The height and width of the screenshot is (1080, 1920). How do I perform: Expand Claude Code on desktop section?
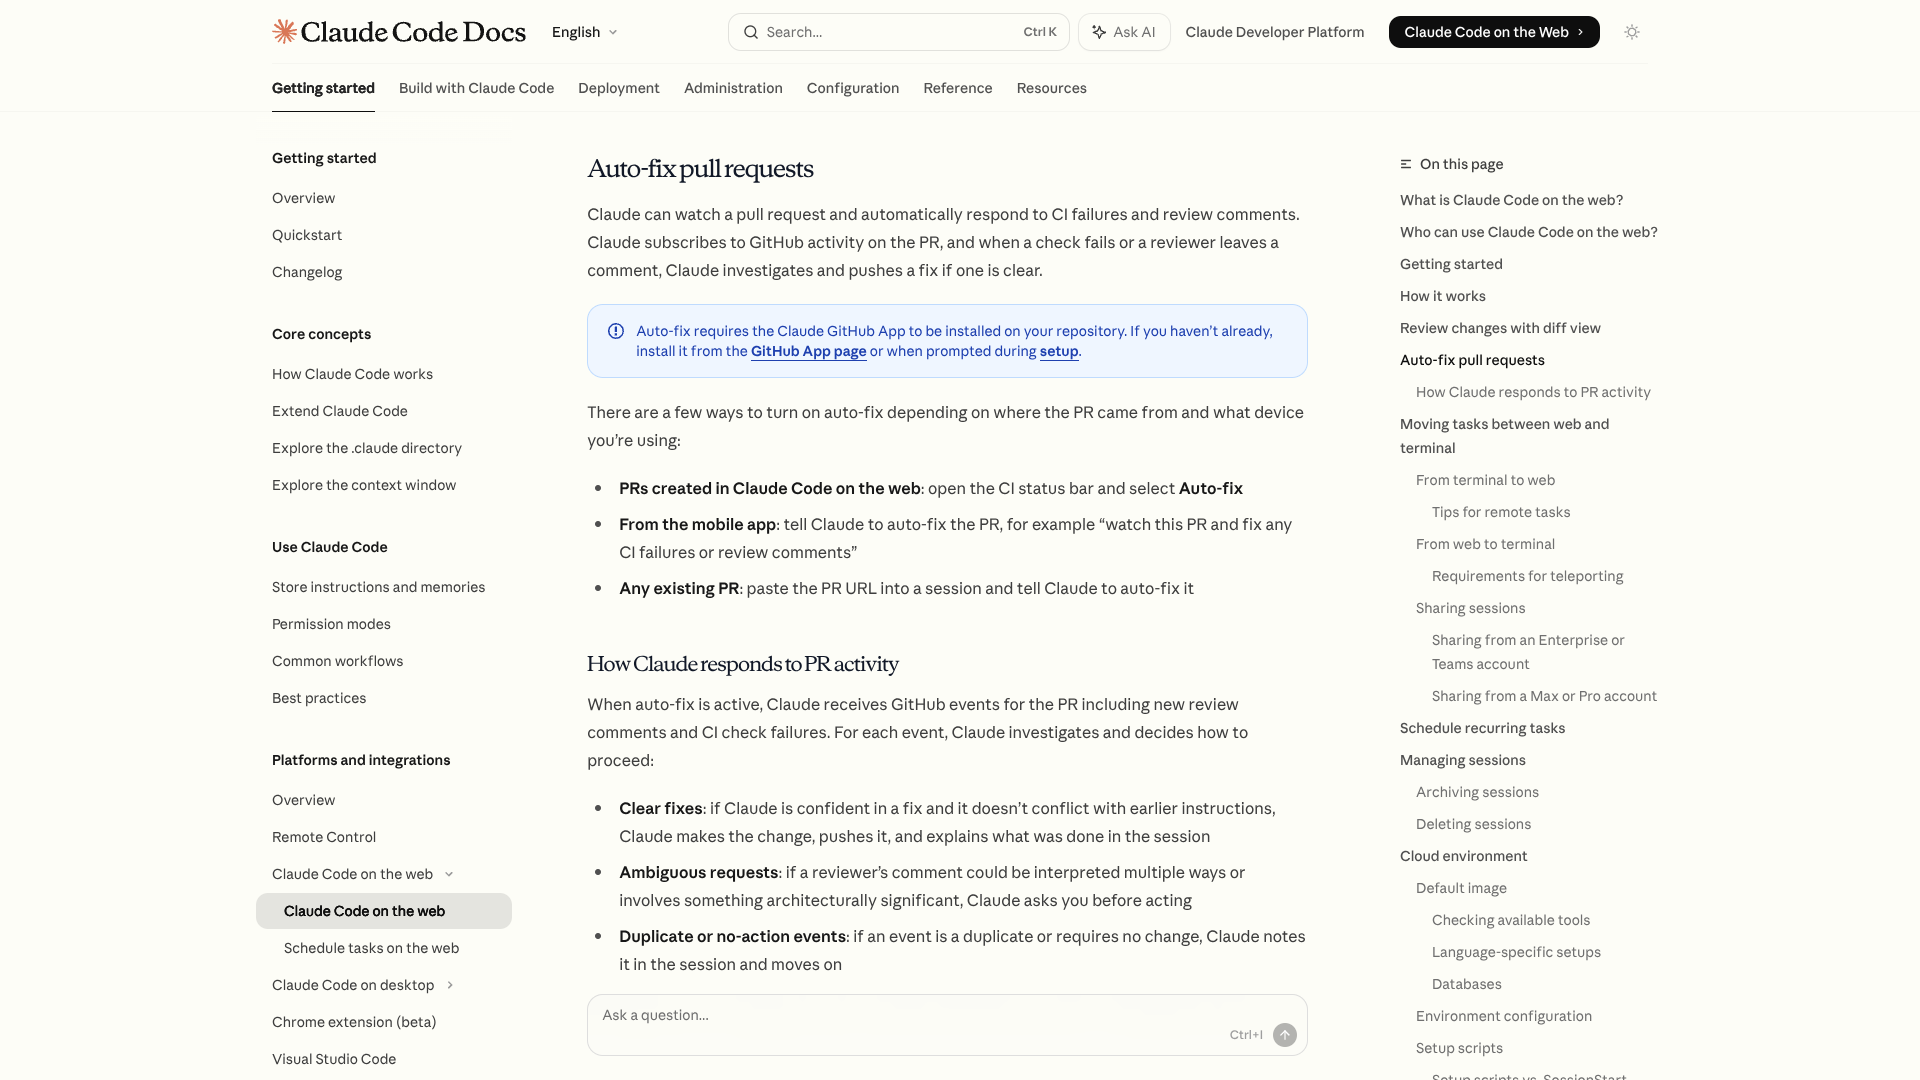[450, 985]
